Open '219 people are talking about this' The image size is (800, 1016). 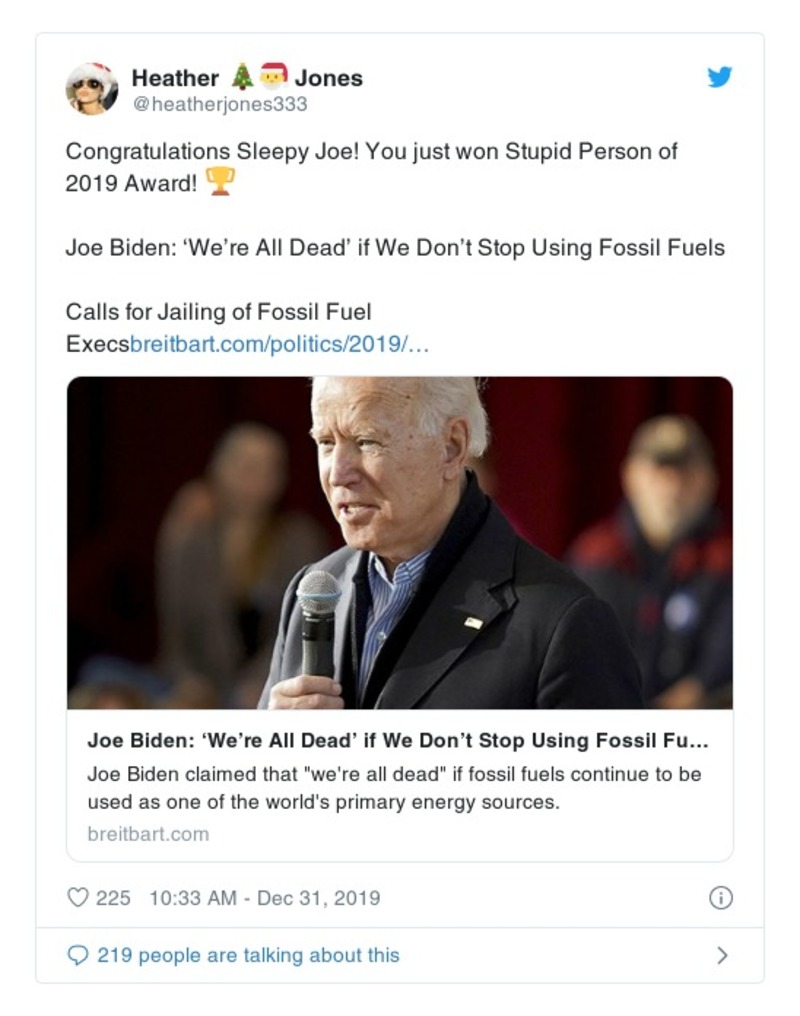(247, 955)
